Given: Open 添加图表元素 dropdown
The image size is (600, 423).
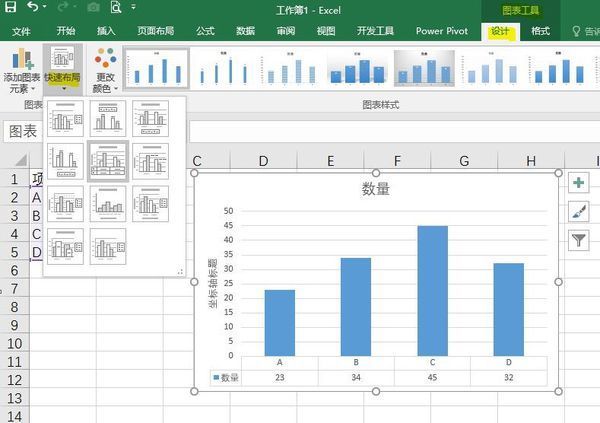Looking at the screenshot, I should tap(21, 70).
